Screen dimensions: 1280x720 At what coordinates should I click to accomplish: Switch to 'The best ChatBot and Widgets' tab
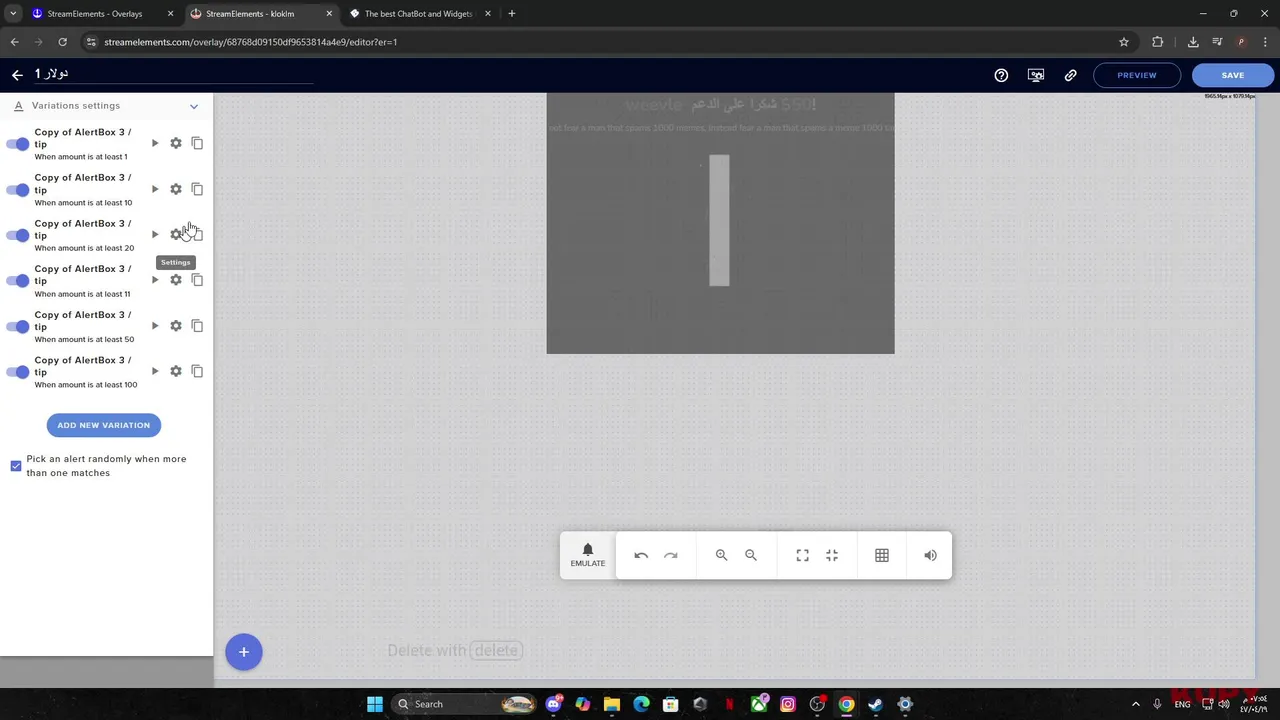click(x=419, y=14)
